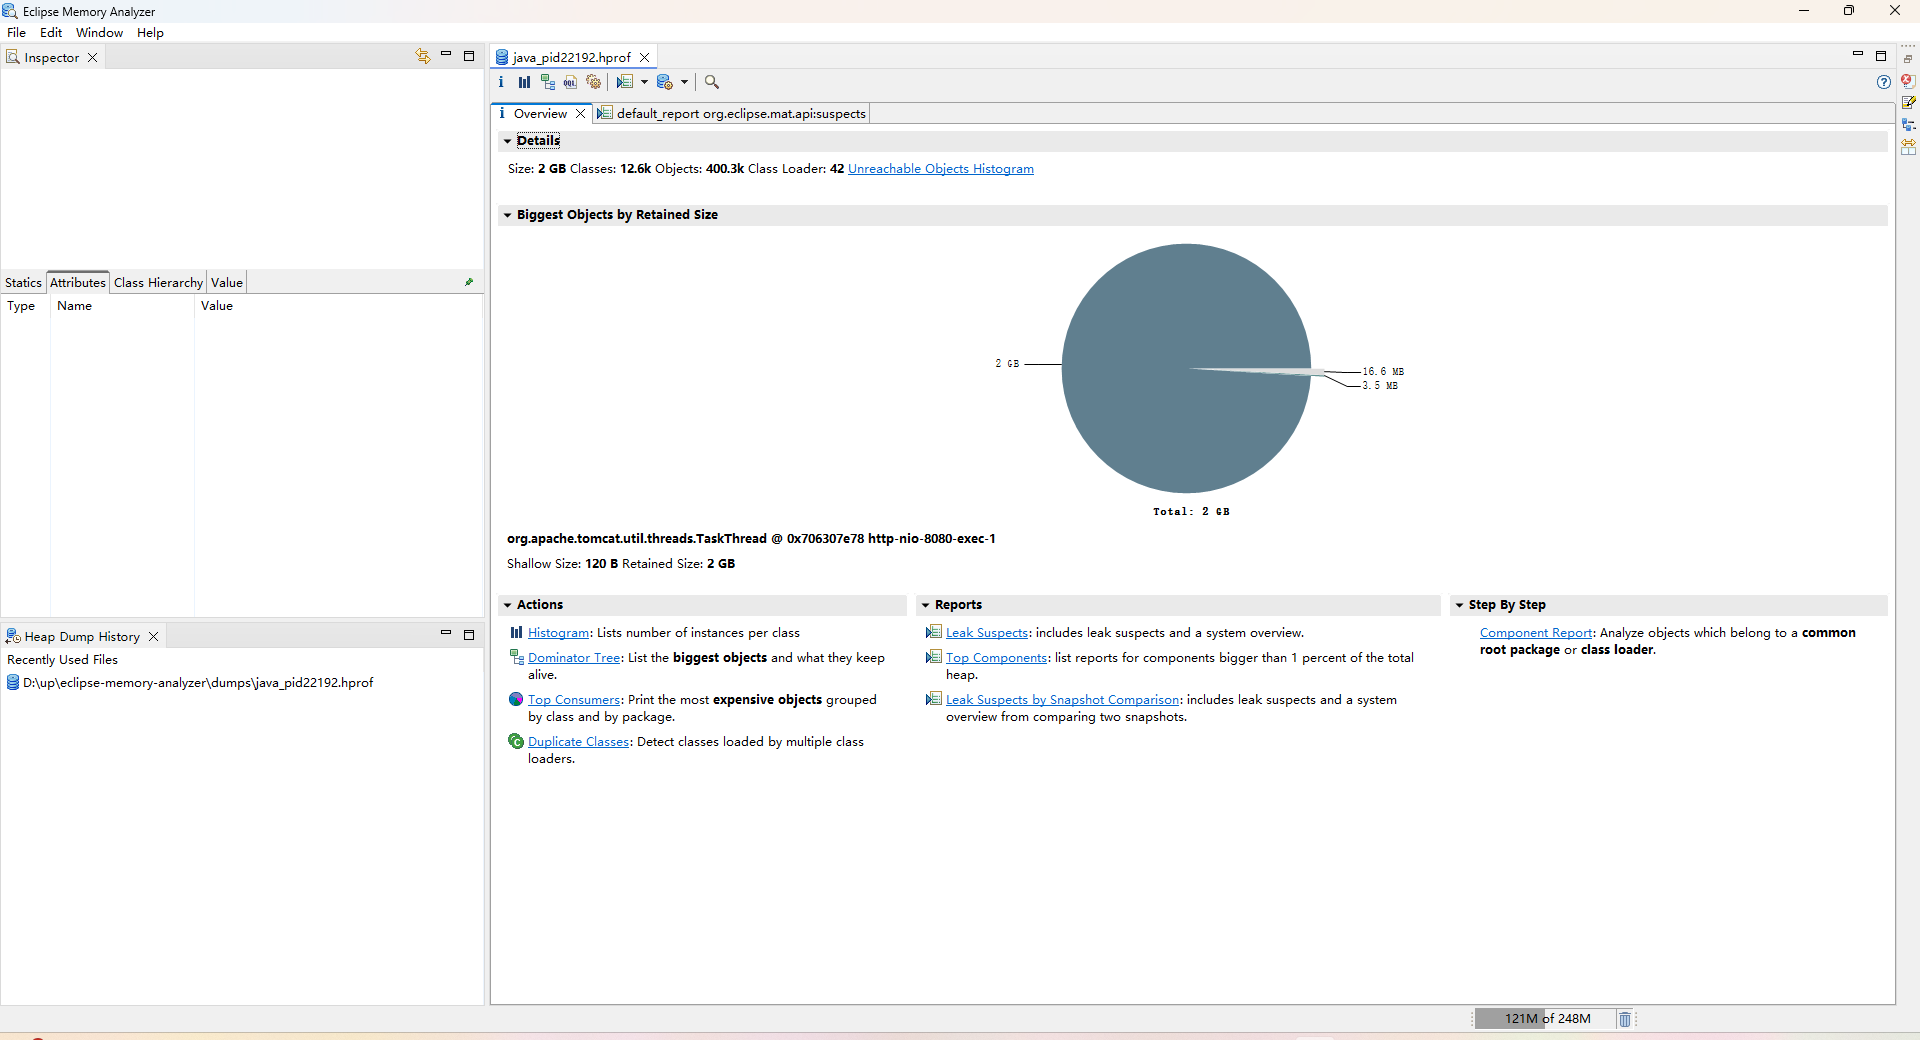
Task: Open the Dominator Tree link
Action: [x=574, y=658]
